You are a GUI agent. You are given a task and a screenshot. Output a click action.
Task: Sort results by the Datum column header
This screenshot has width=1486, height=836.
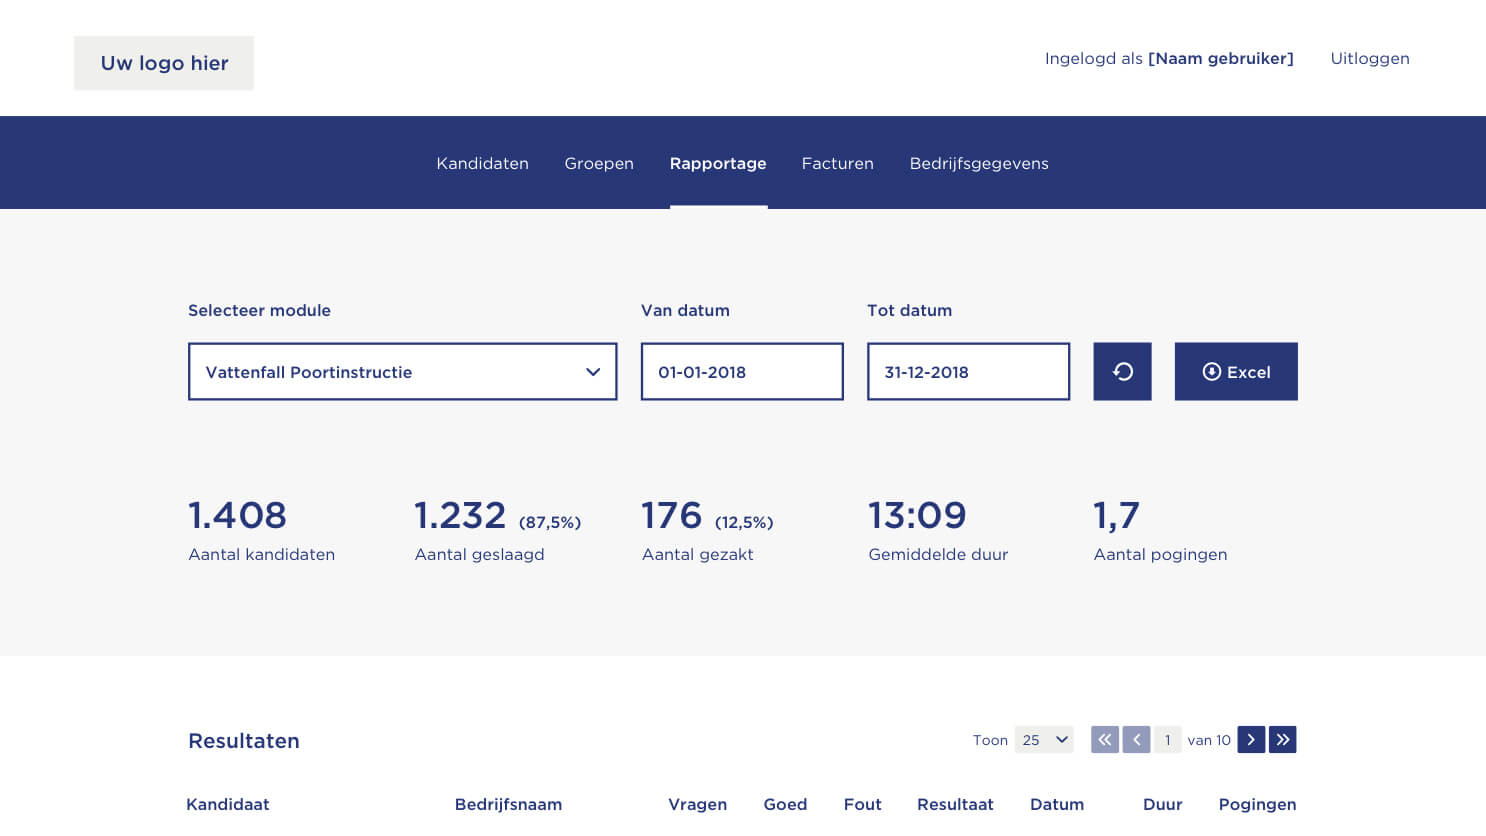pyautogui.click(x=1057, y=804)
